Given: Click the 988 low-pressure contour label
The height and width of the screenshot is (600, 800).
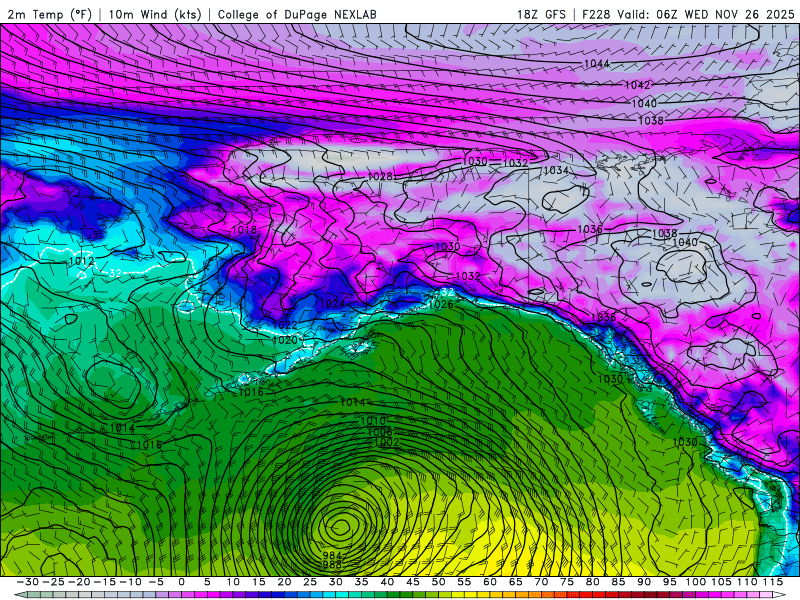Looking at the screenshot, I should pyautogui.click(x=332, y=565).
